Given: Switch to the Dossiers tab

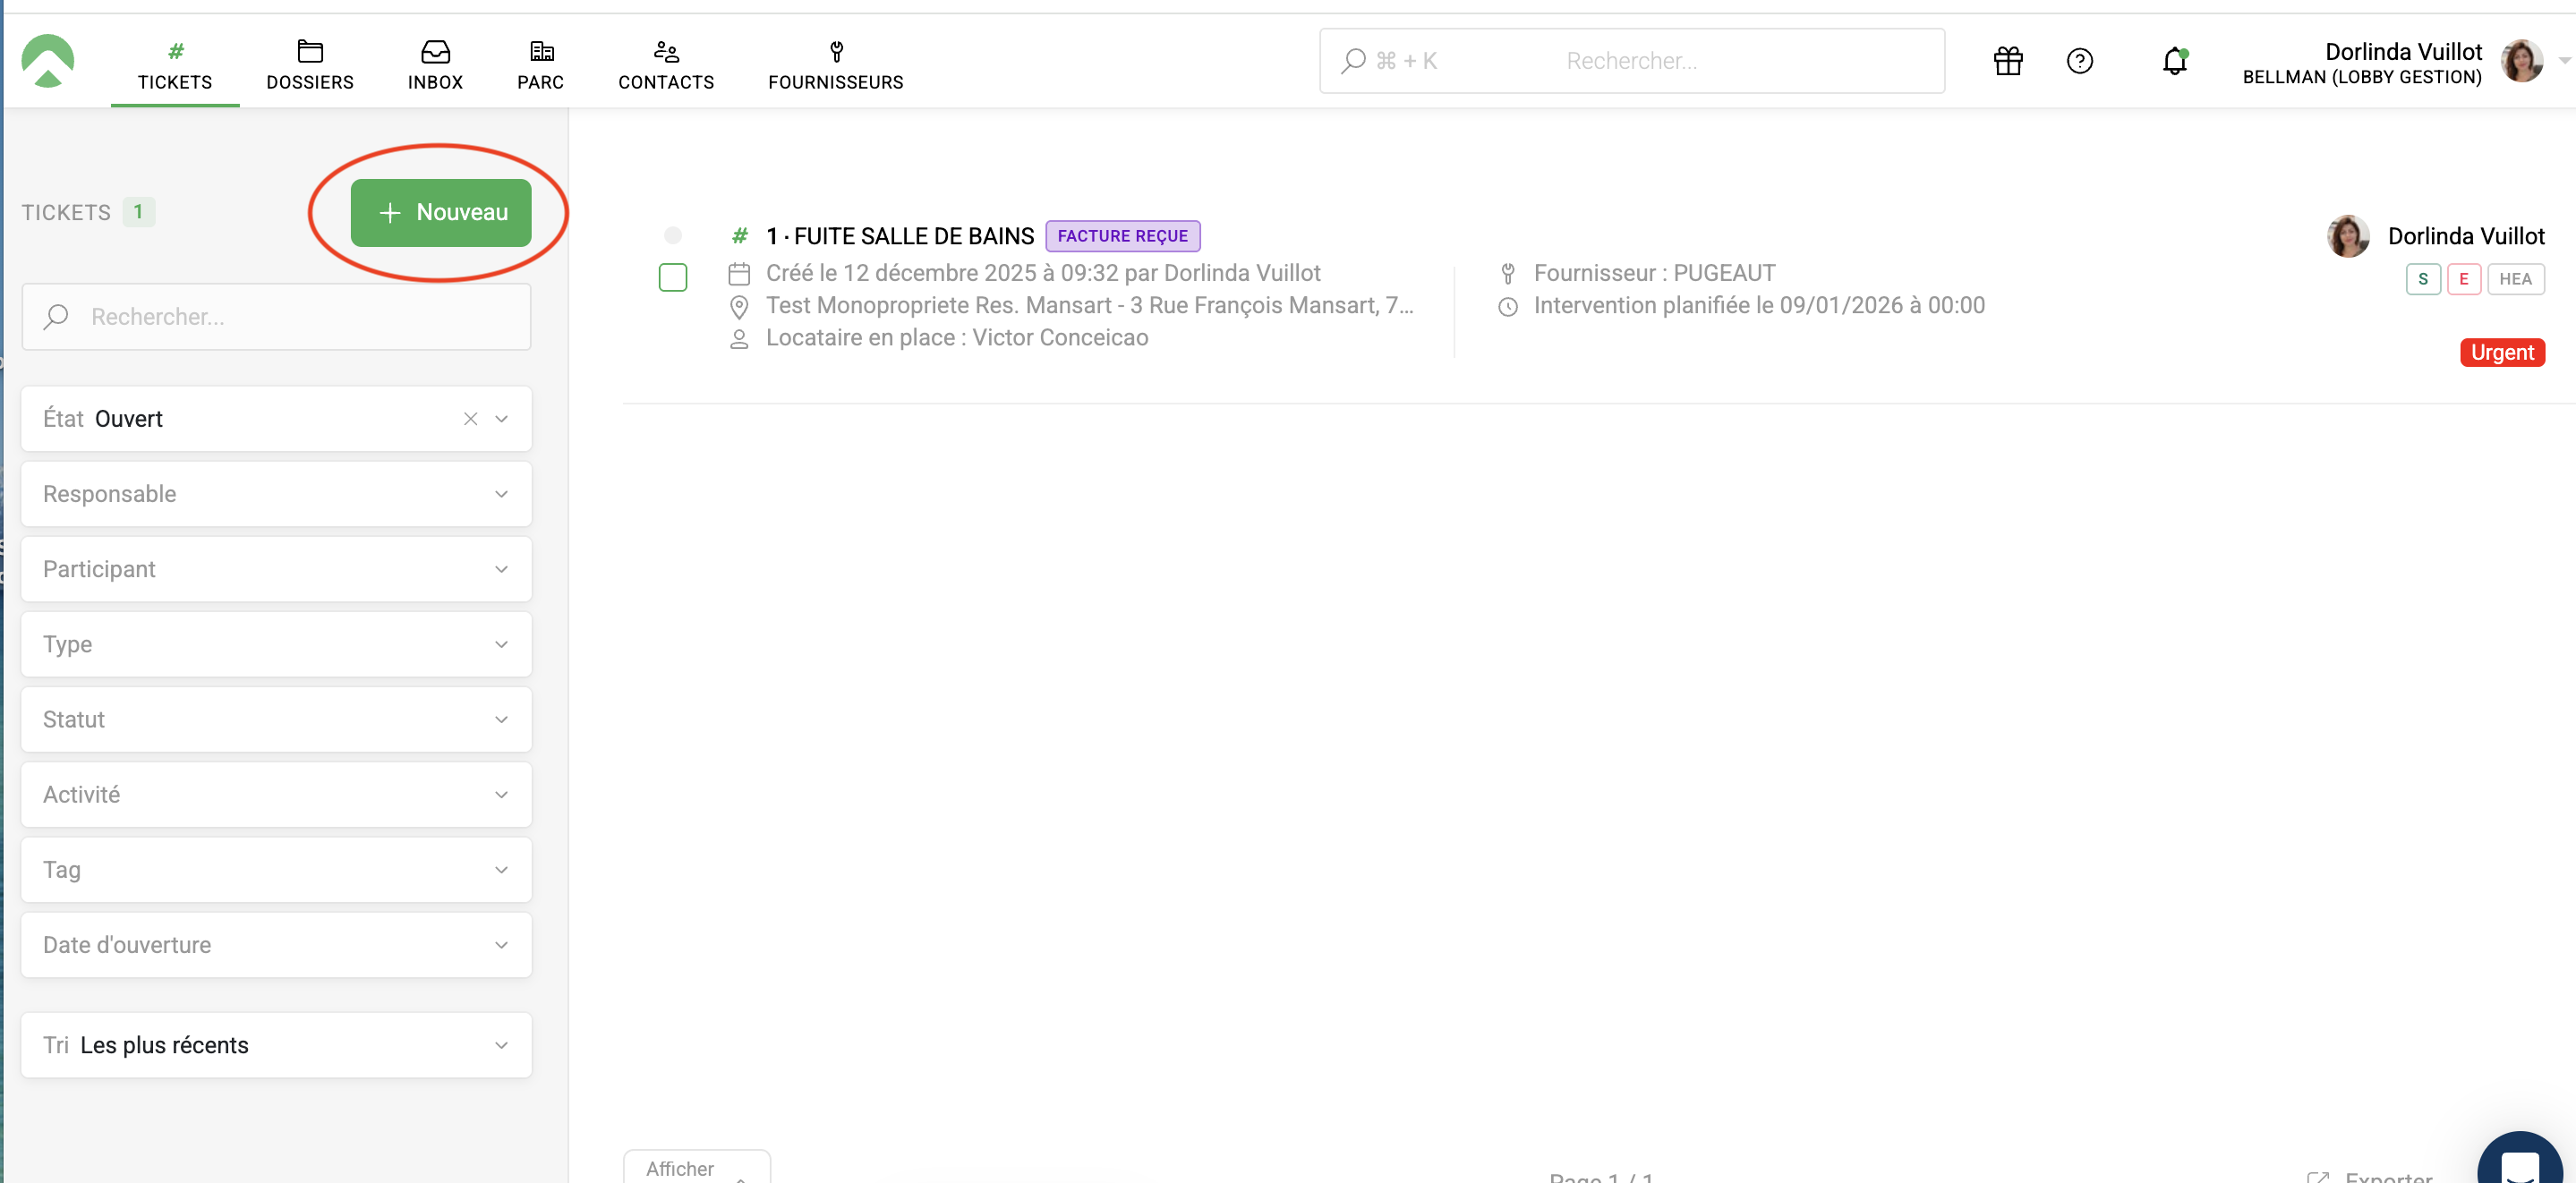Looking at the screenshot, I should click(309, 65).
